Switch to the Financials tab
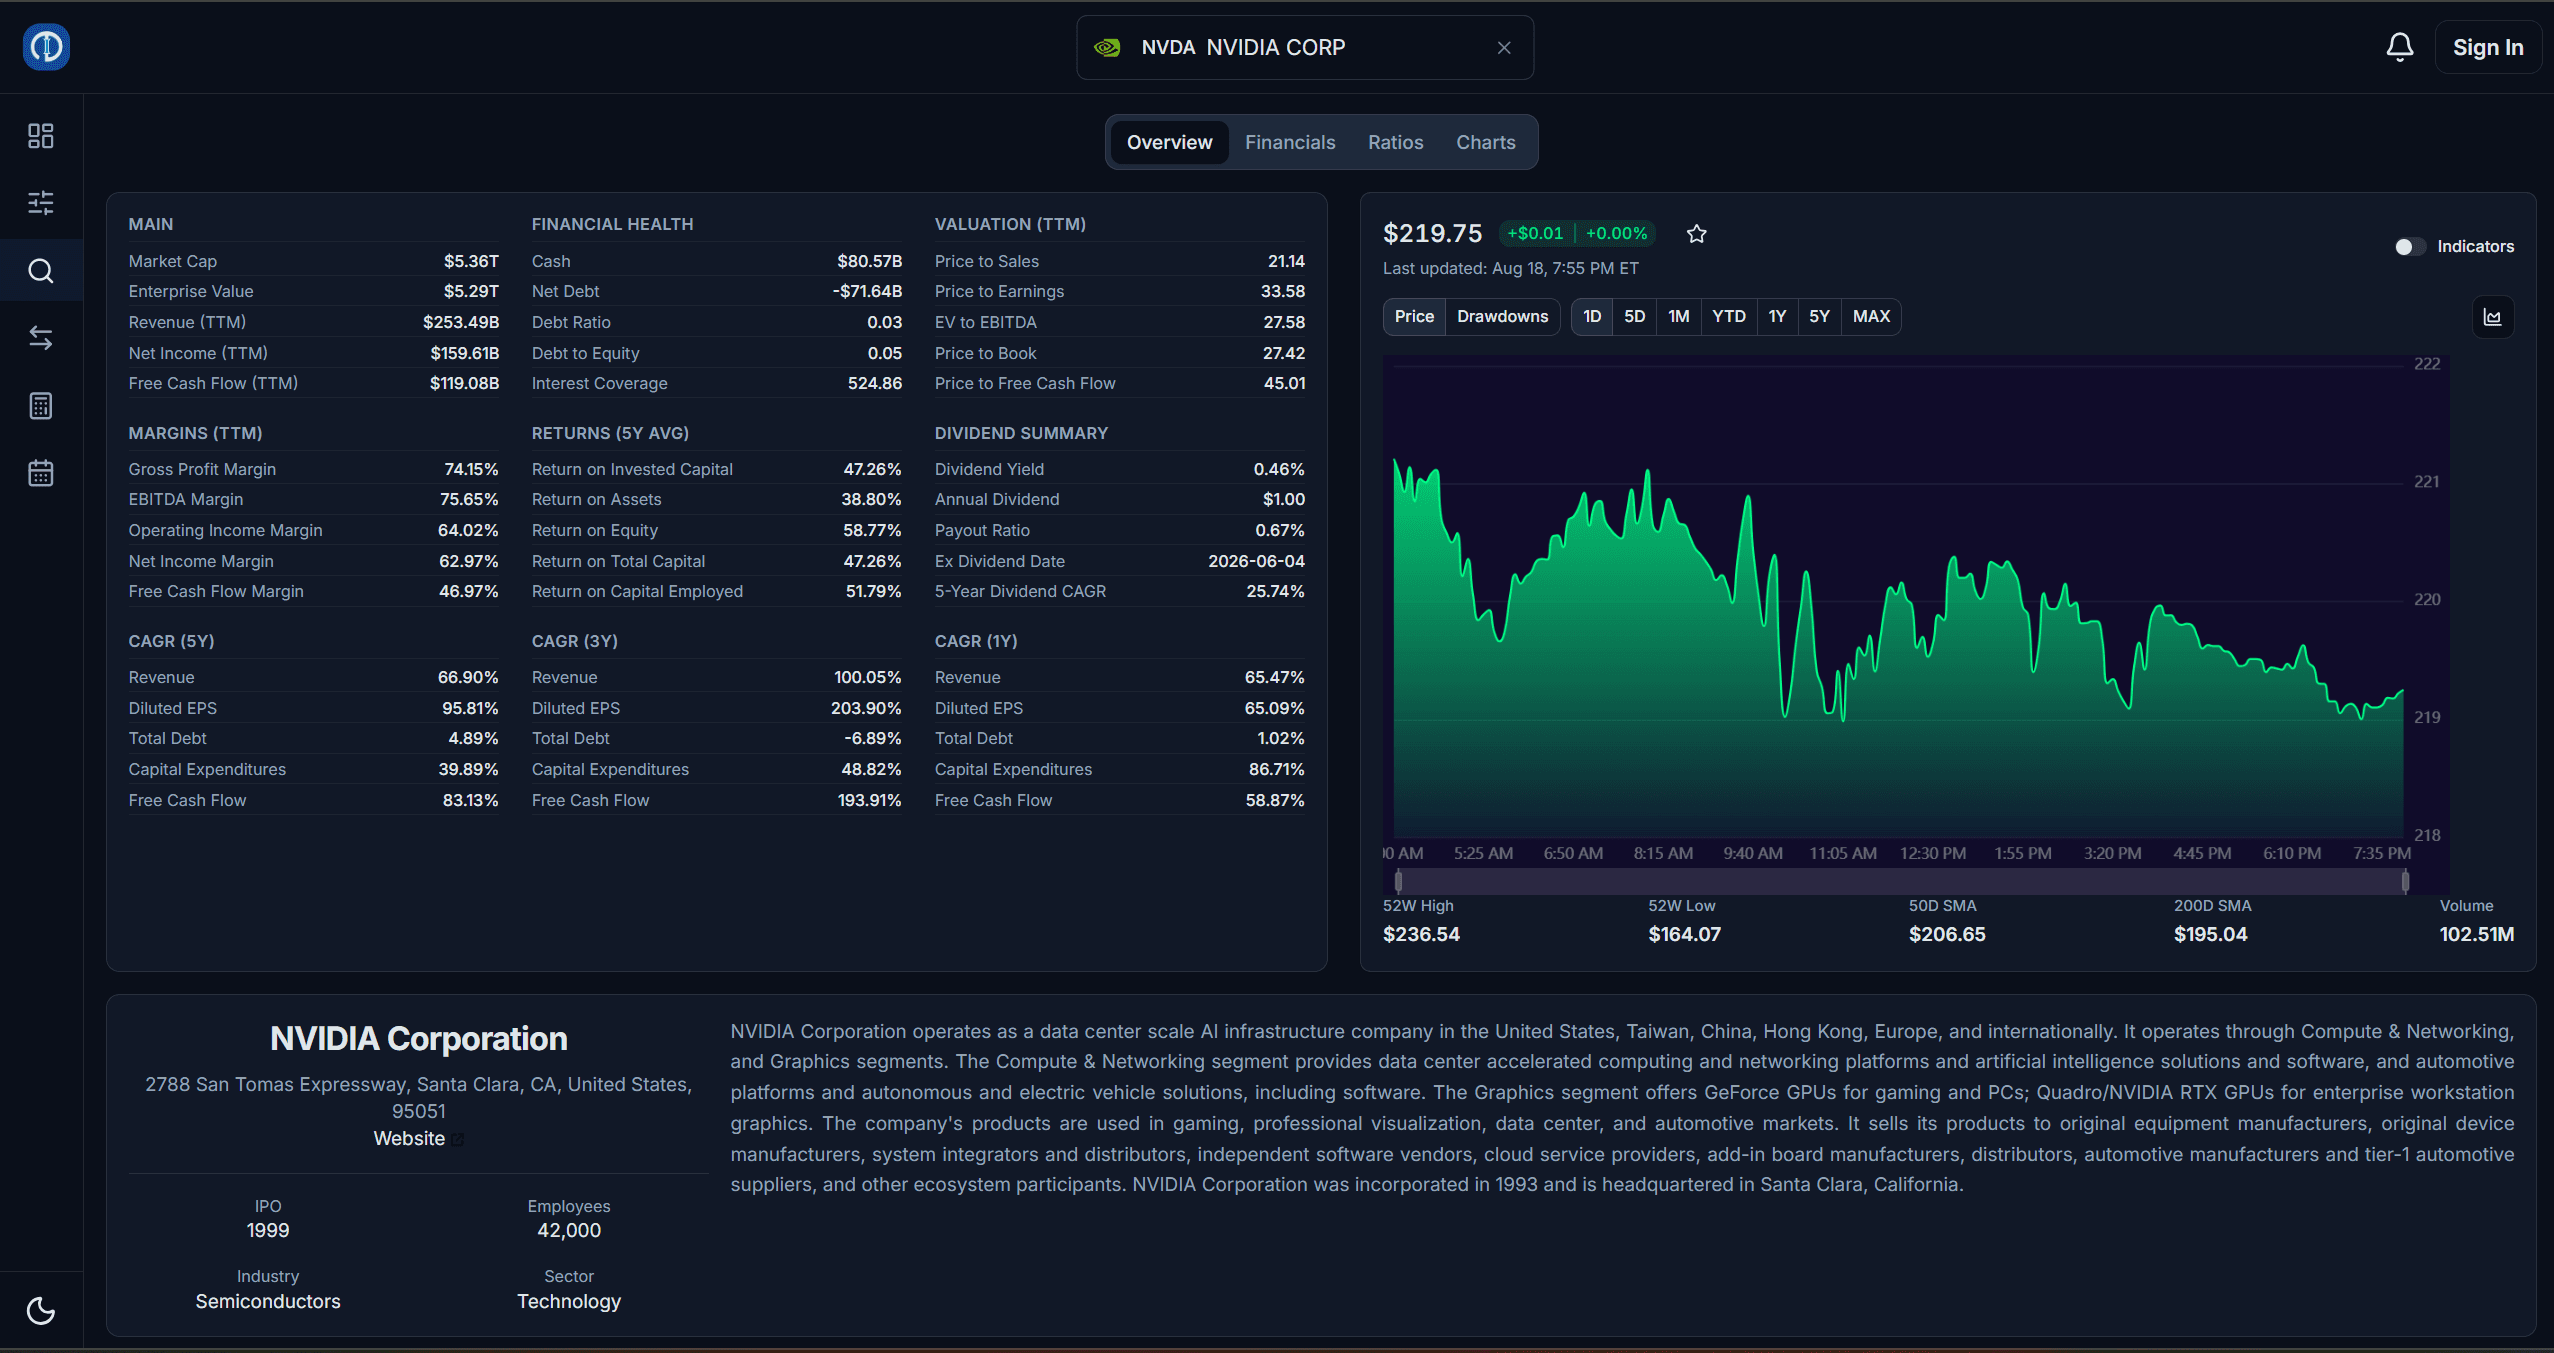2554x1353 pixels. 1290,142
